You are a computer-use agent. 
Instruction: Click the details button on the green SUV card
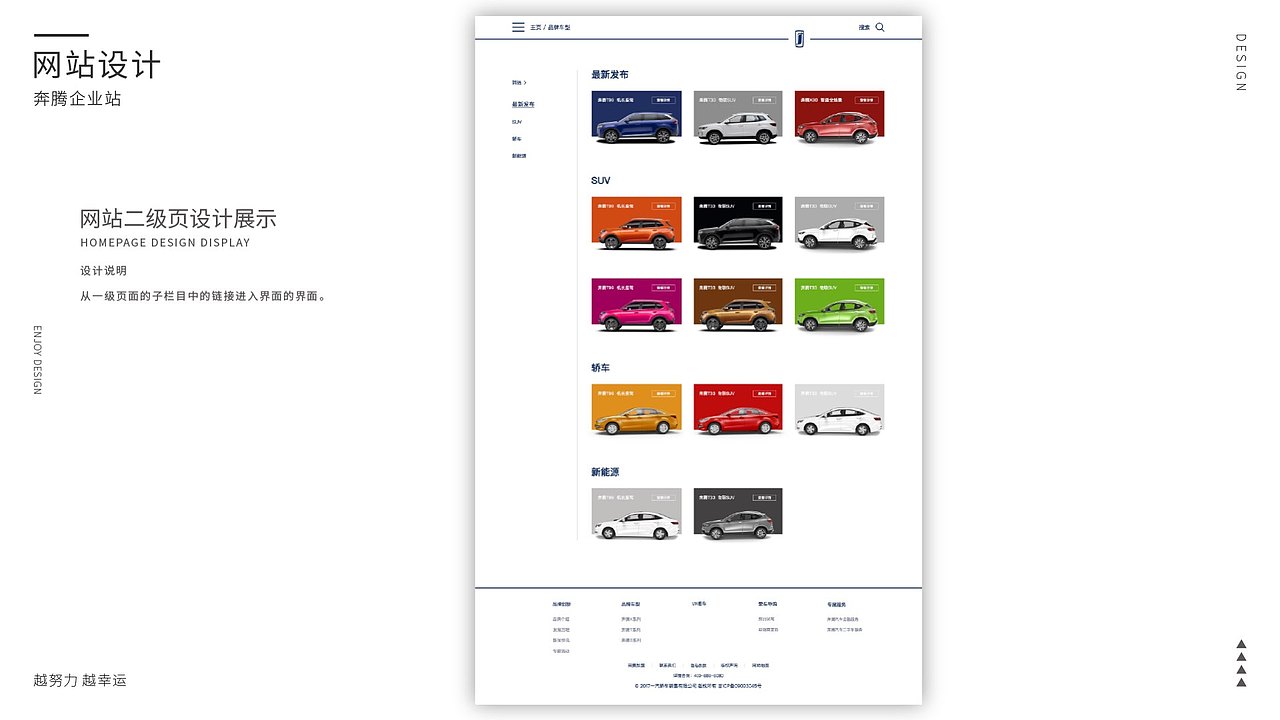click(x=866, y=288)
